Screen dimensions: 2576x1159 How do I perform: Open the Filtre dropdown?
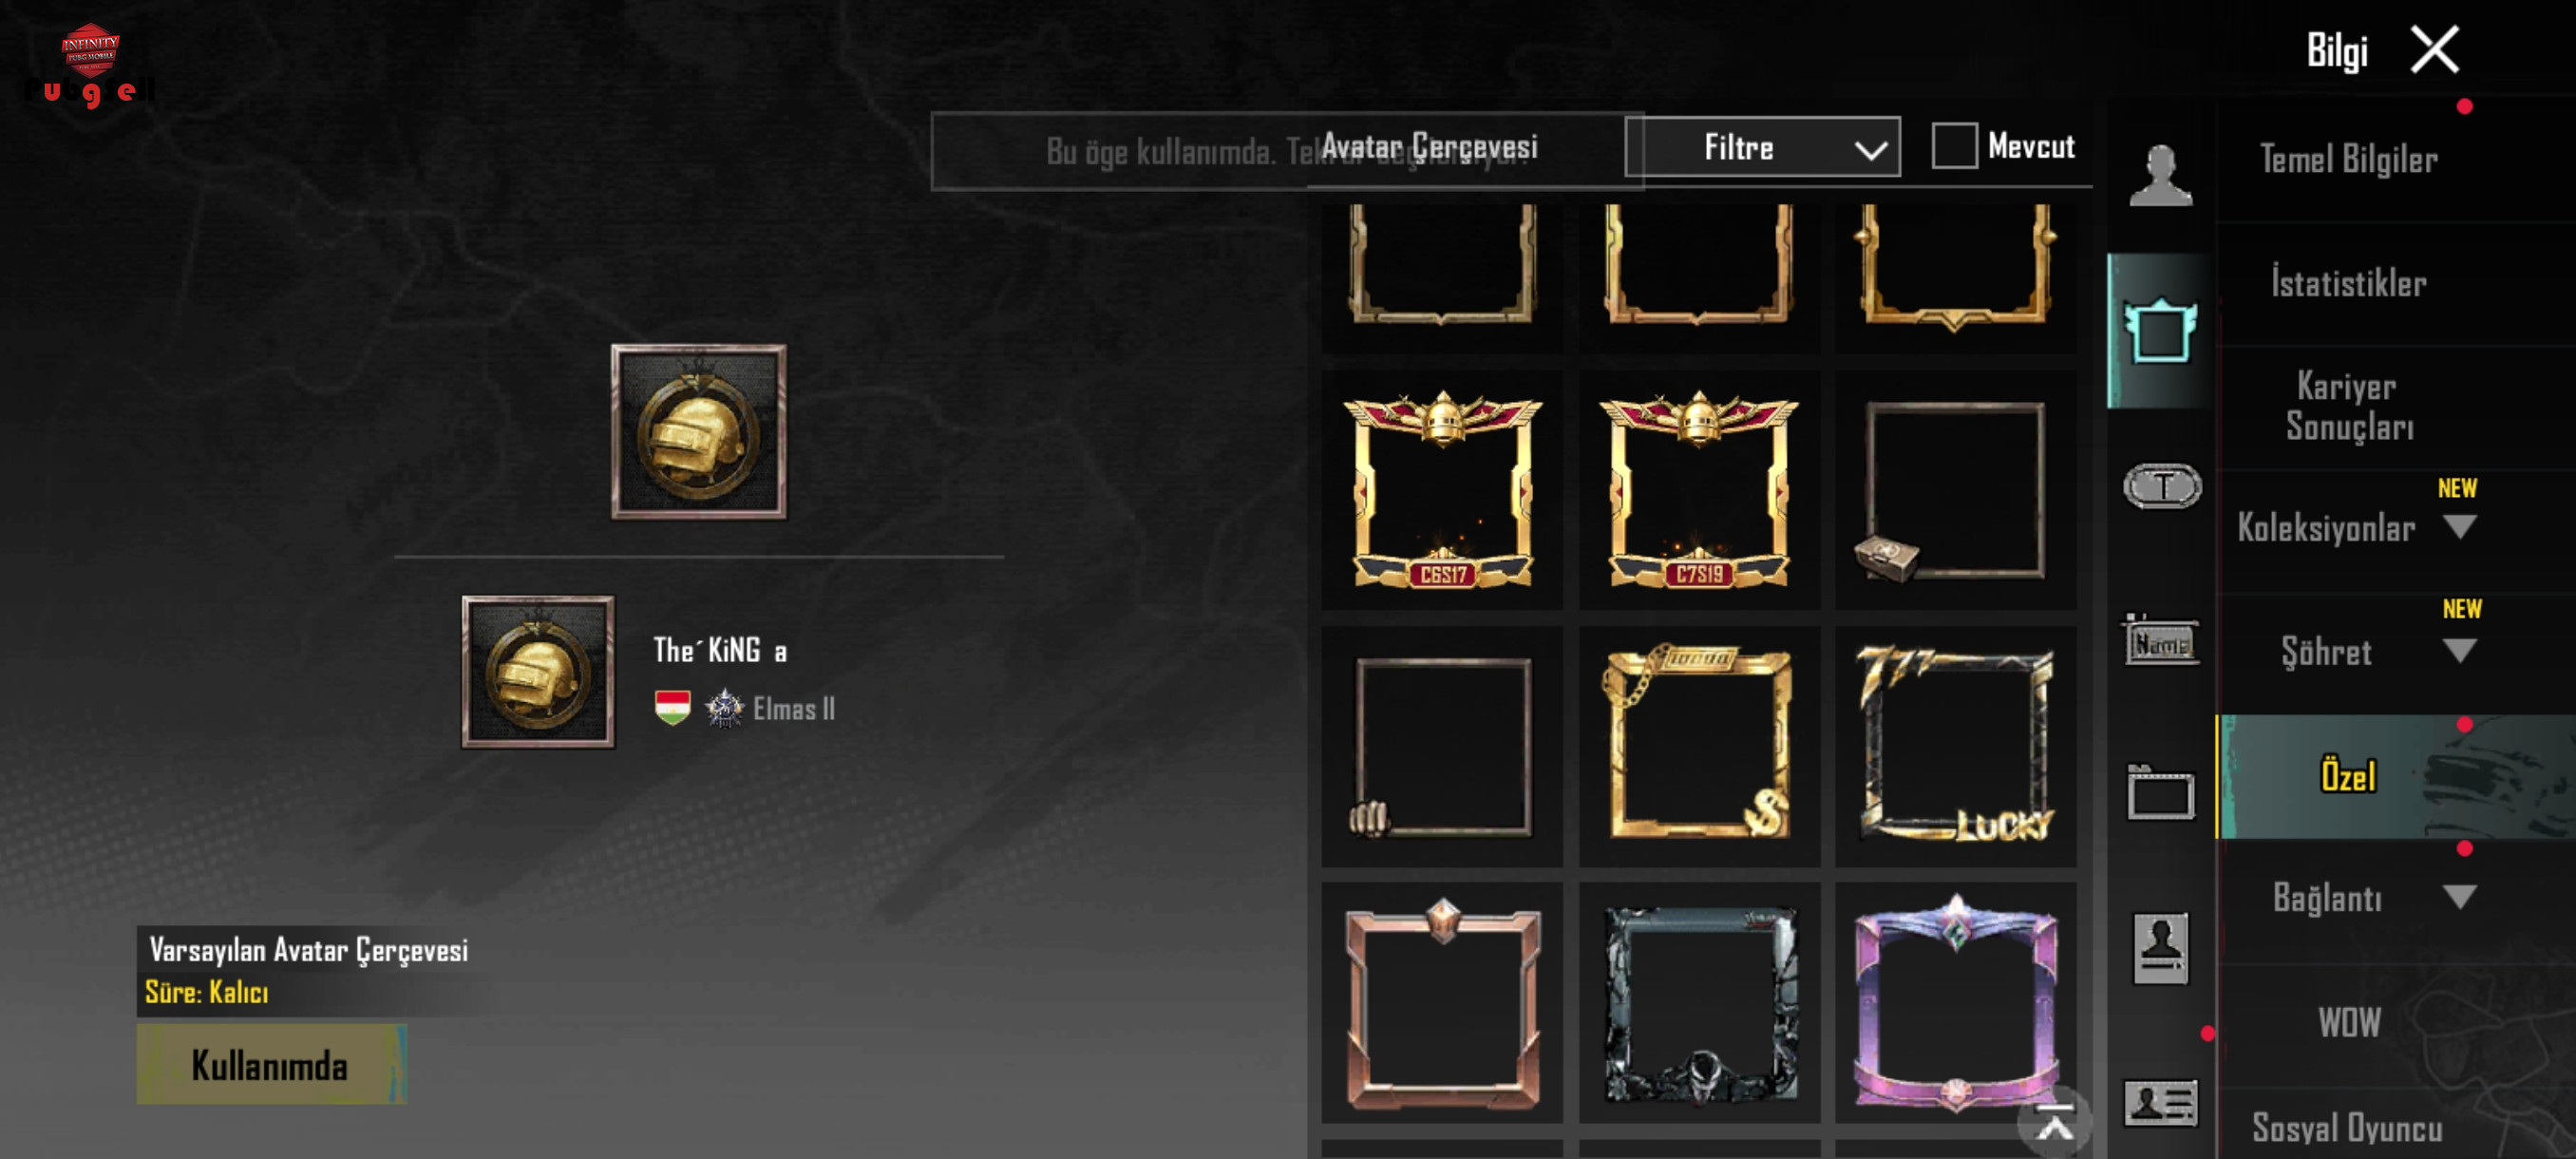[1763, 147]
